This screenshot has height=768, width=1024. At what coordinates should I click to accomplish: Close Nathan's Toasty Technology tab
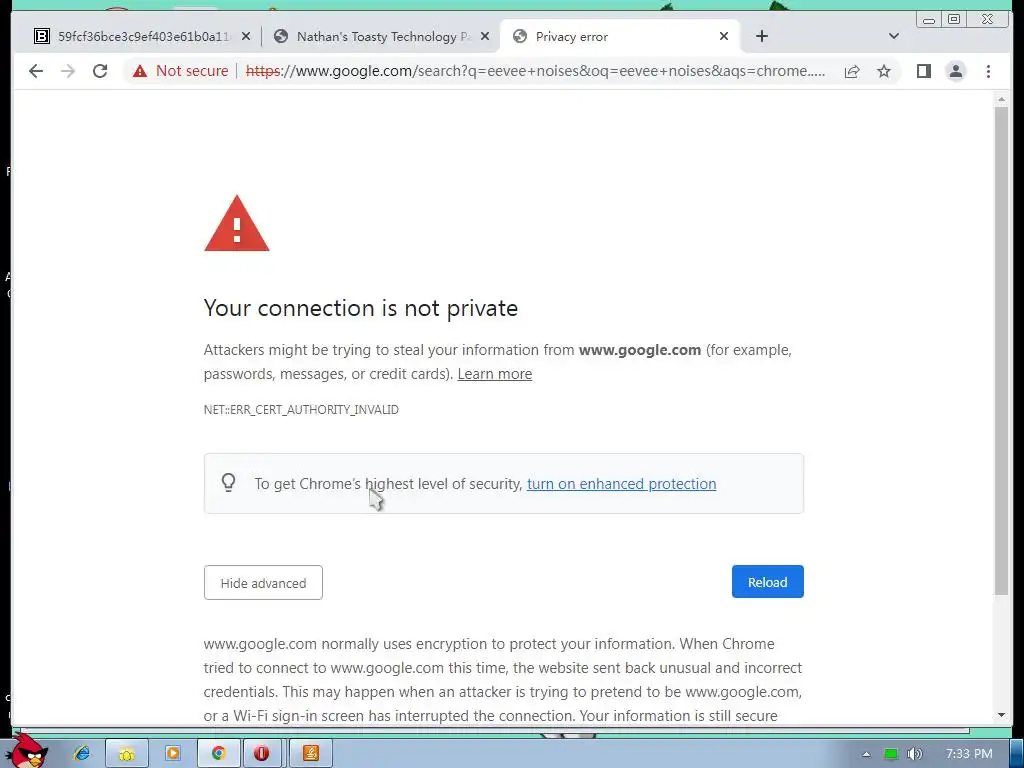pos(485,37)
